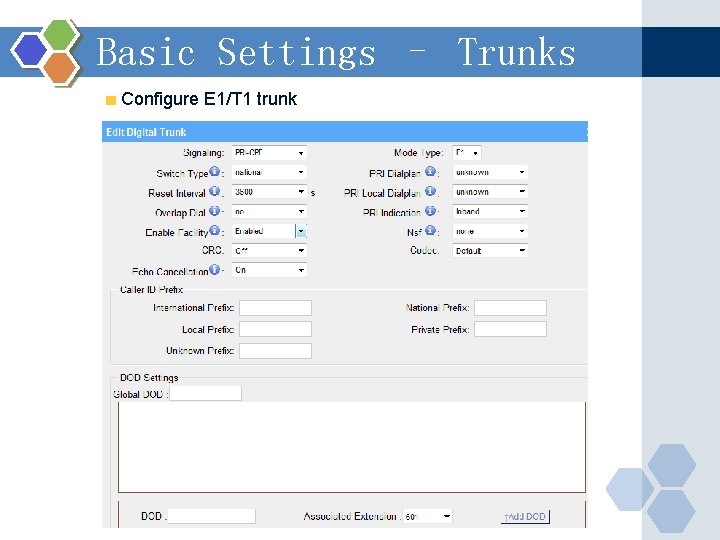
Task: Click the DOD input field
Action: [x=212, y=516]
